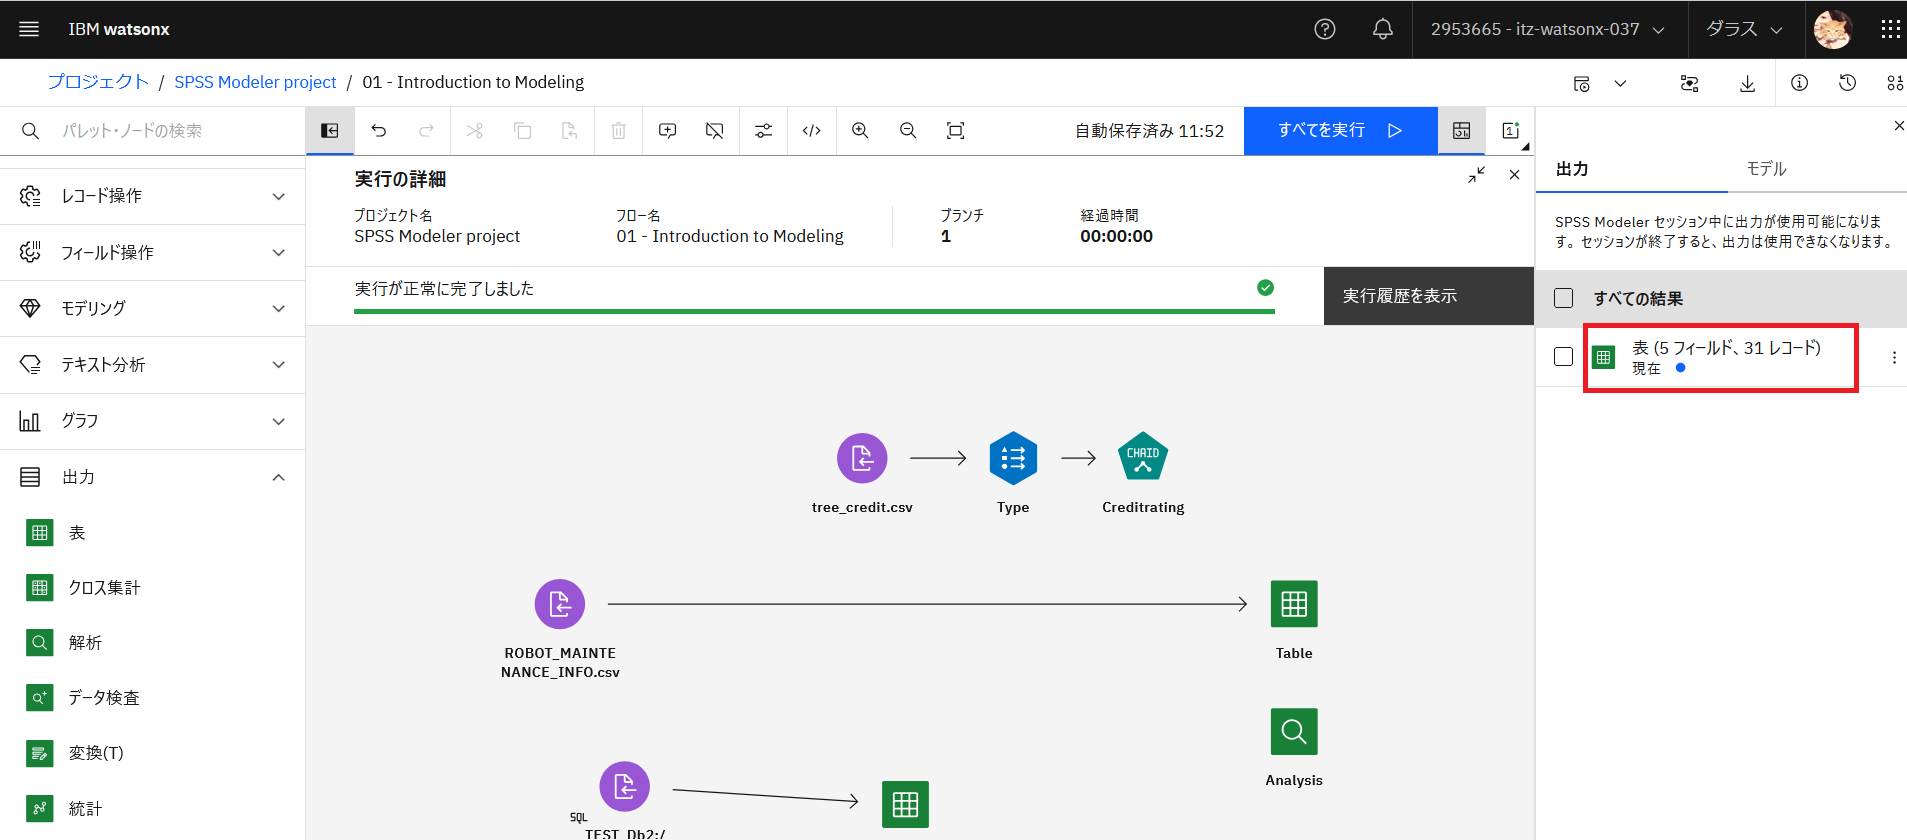Open SPSS Modeler project breadcrumb link
Image resolution: width=1907 pixels, height=840 pixels.
pyautogui.click(x=255, y=82)
